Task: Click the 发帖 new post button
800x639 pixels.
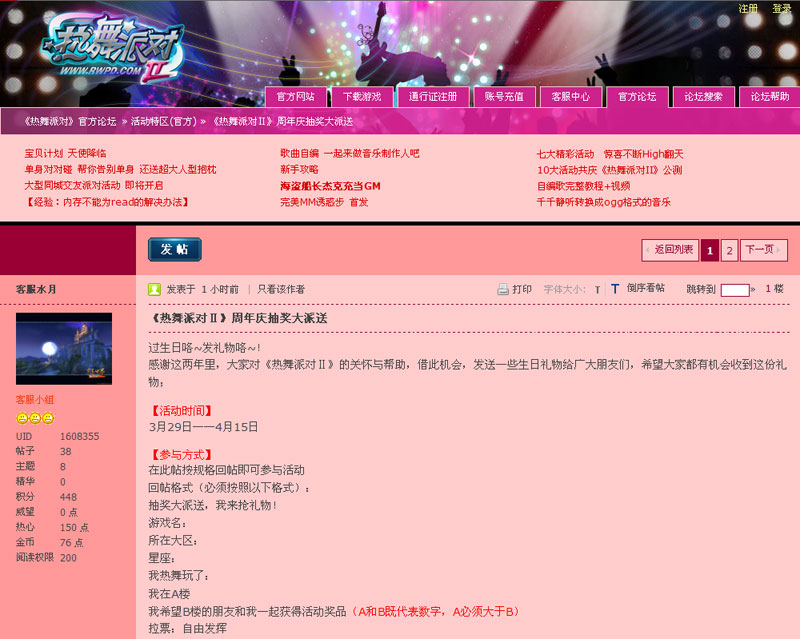Action: click(175, 250)
